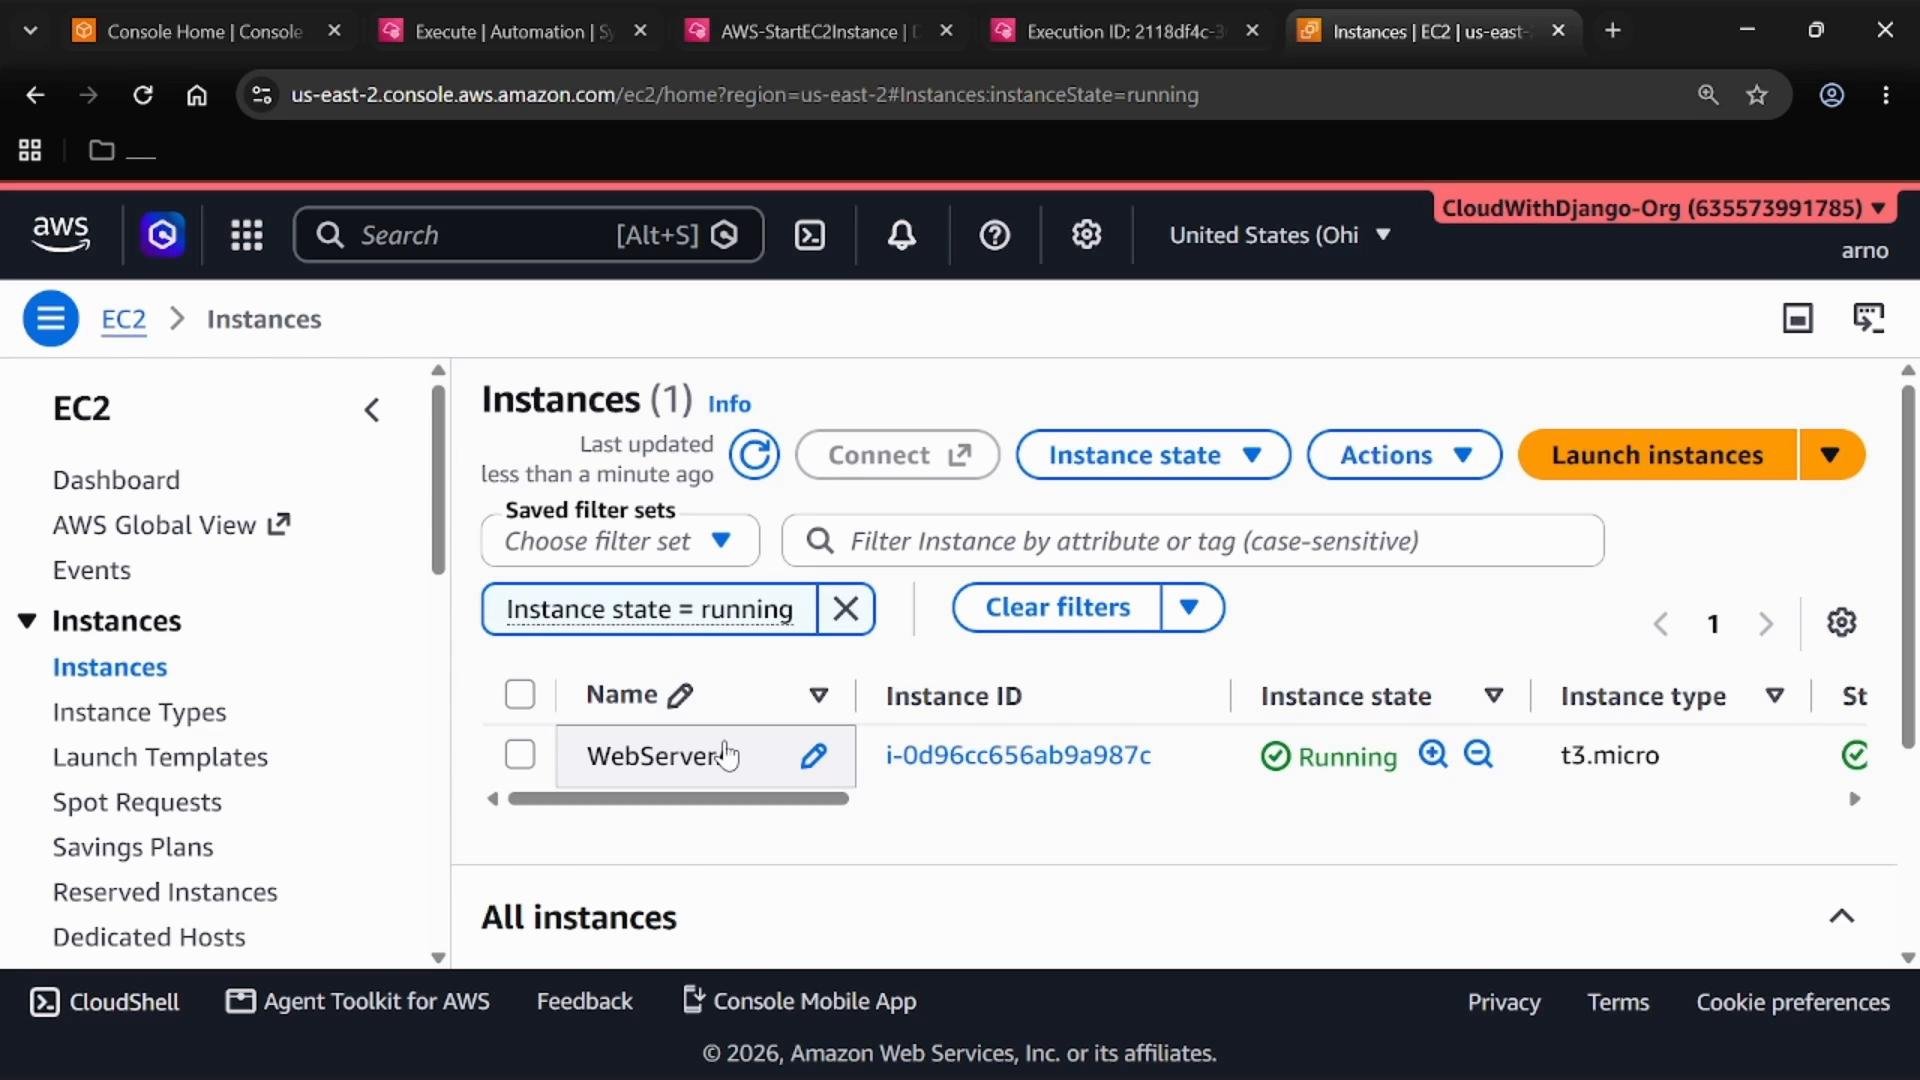
Task: Open Instance Types in sidebar
Action: (x=139, y=712)
